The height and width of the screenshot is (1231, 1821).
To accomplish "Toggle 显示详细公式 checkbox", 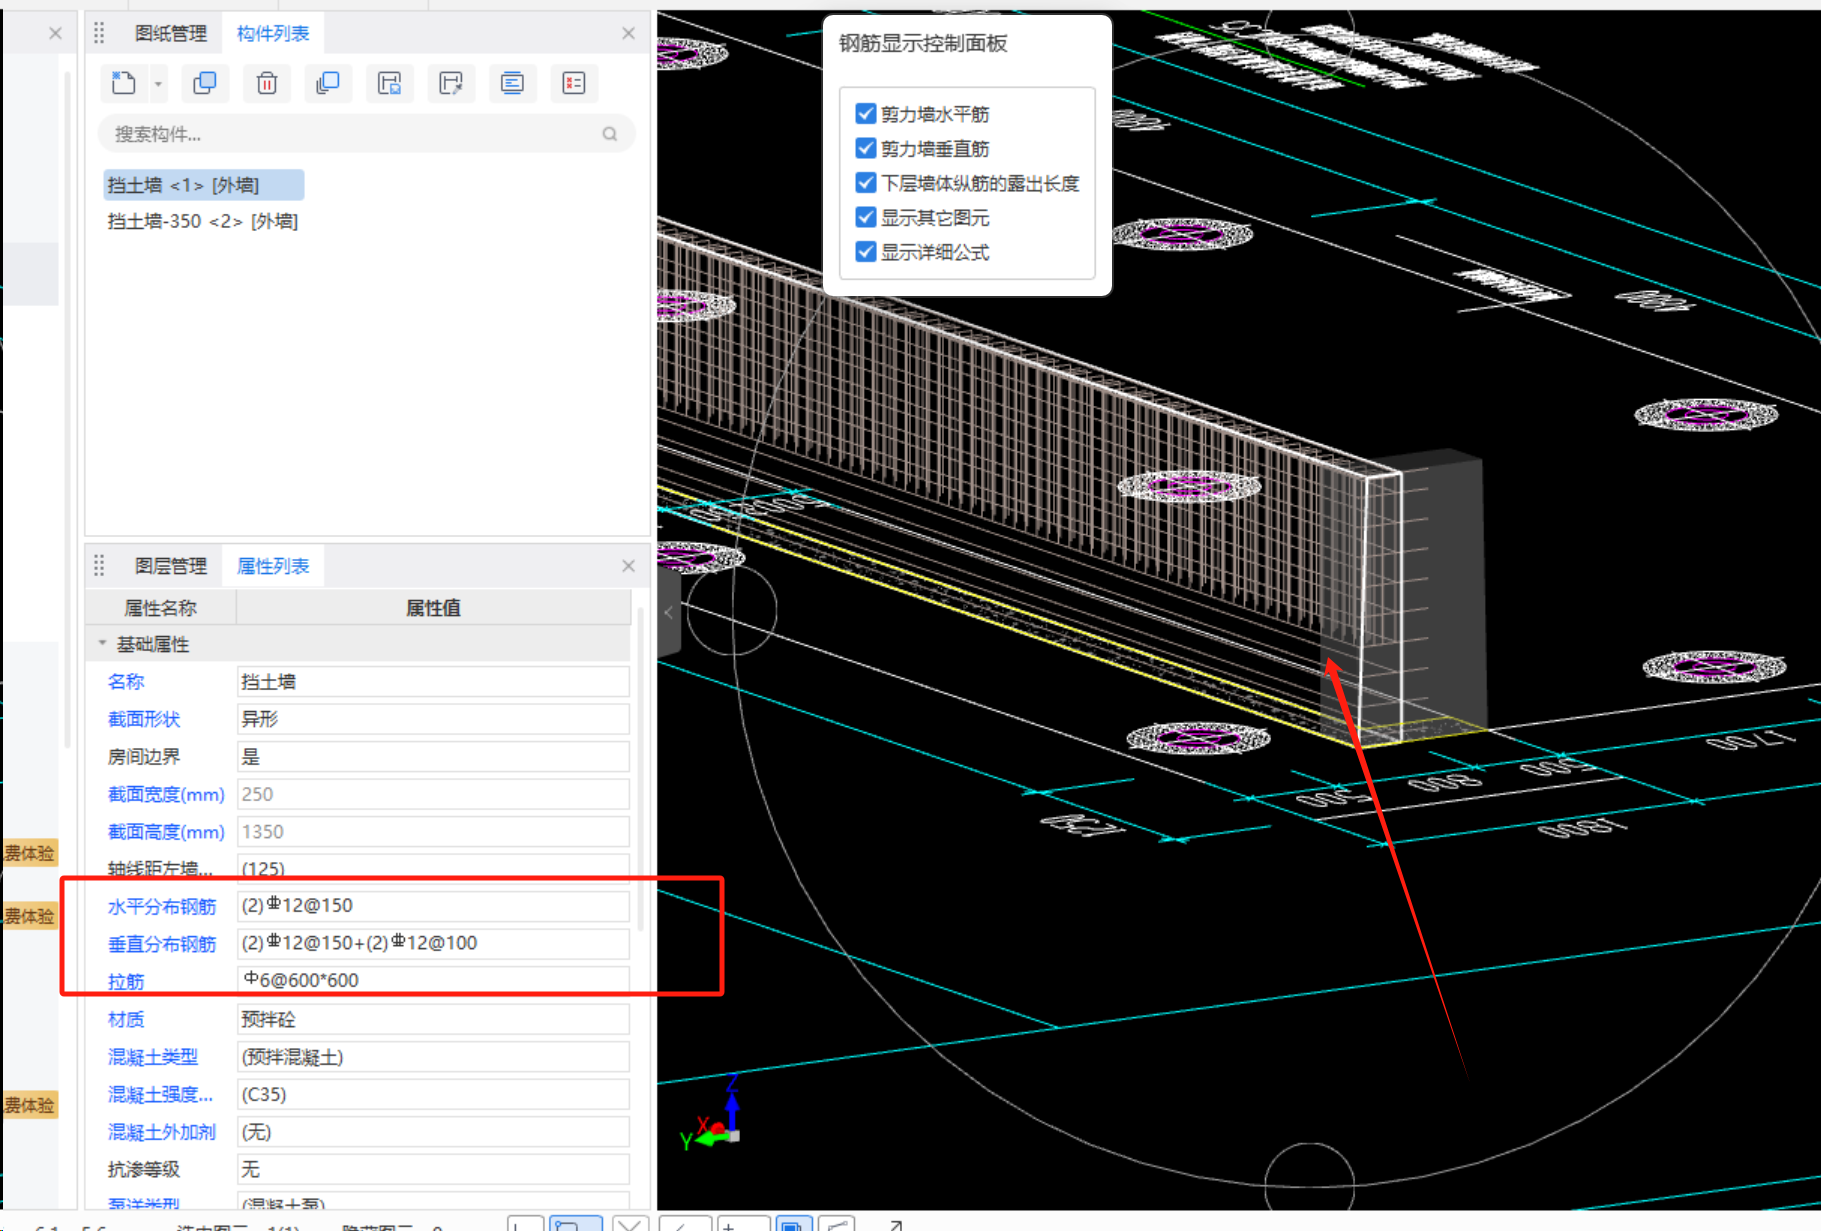I will pos(866,252).
